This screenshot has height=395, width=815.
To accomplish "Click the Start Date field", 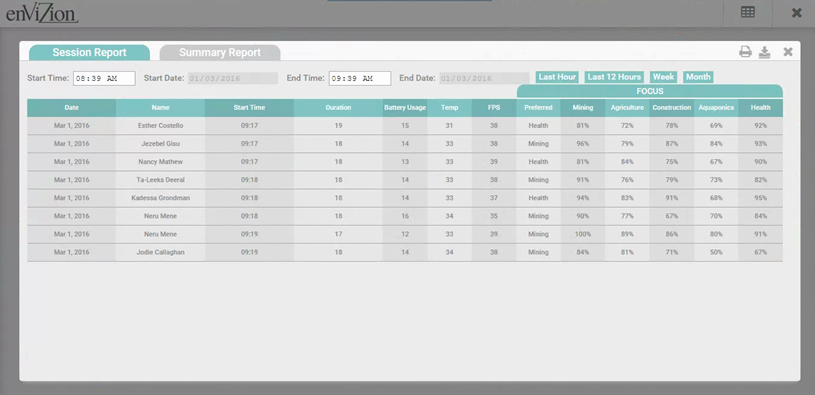I will 233,78.
